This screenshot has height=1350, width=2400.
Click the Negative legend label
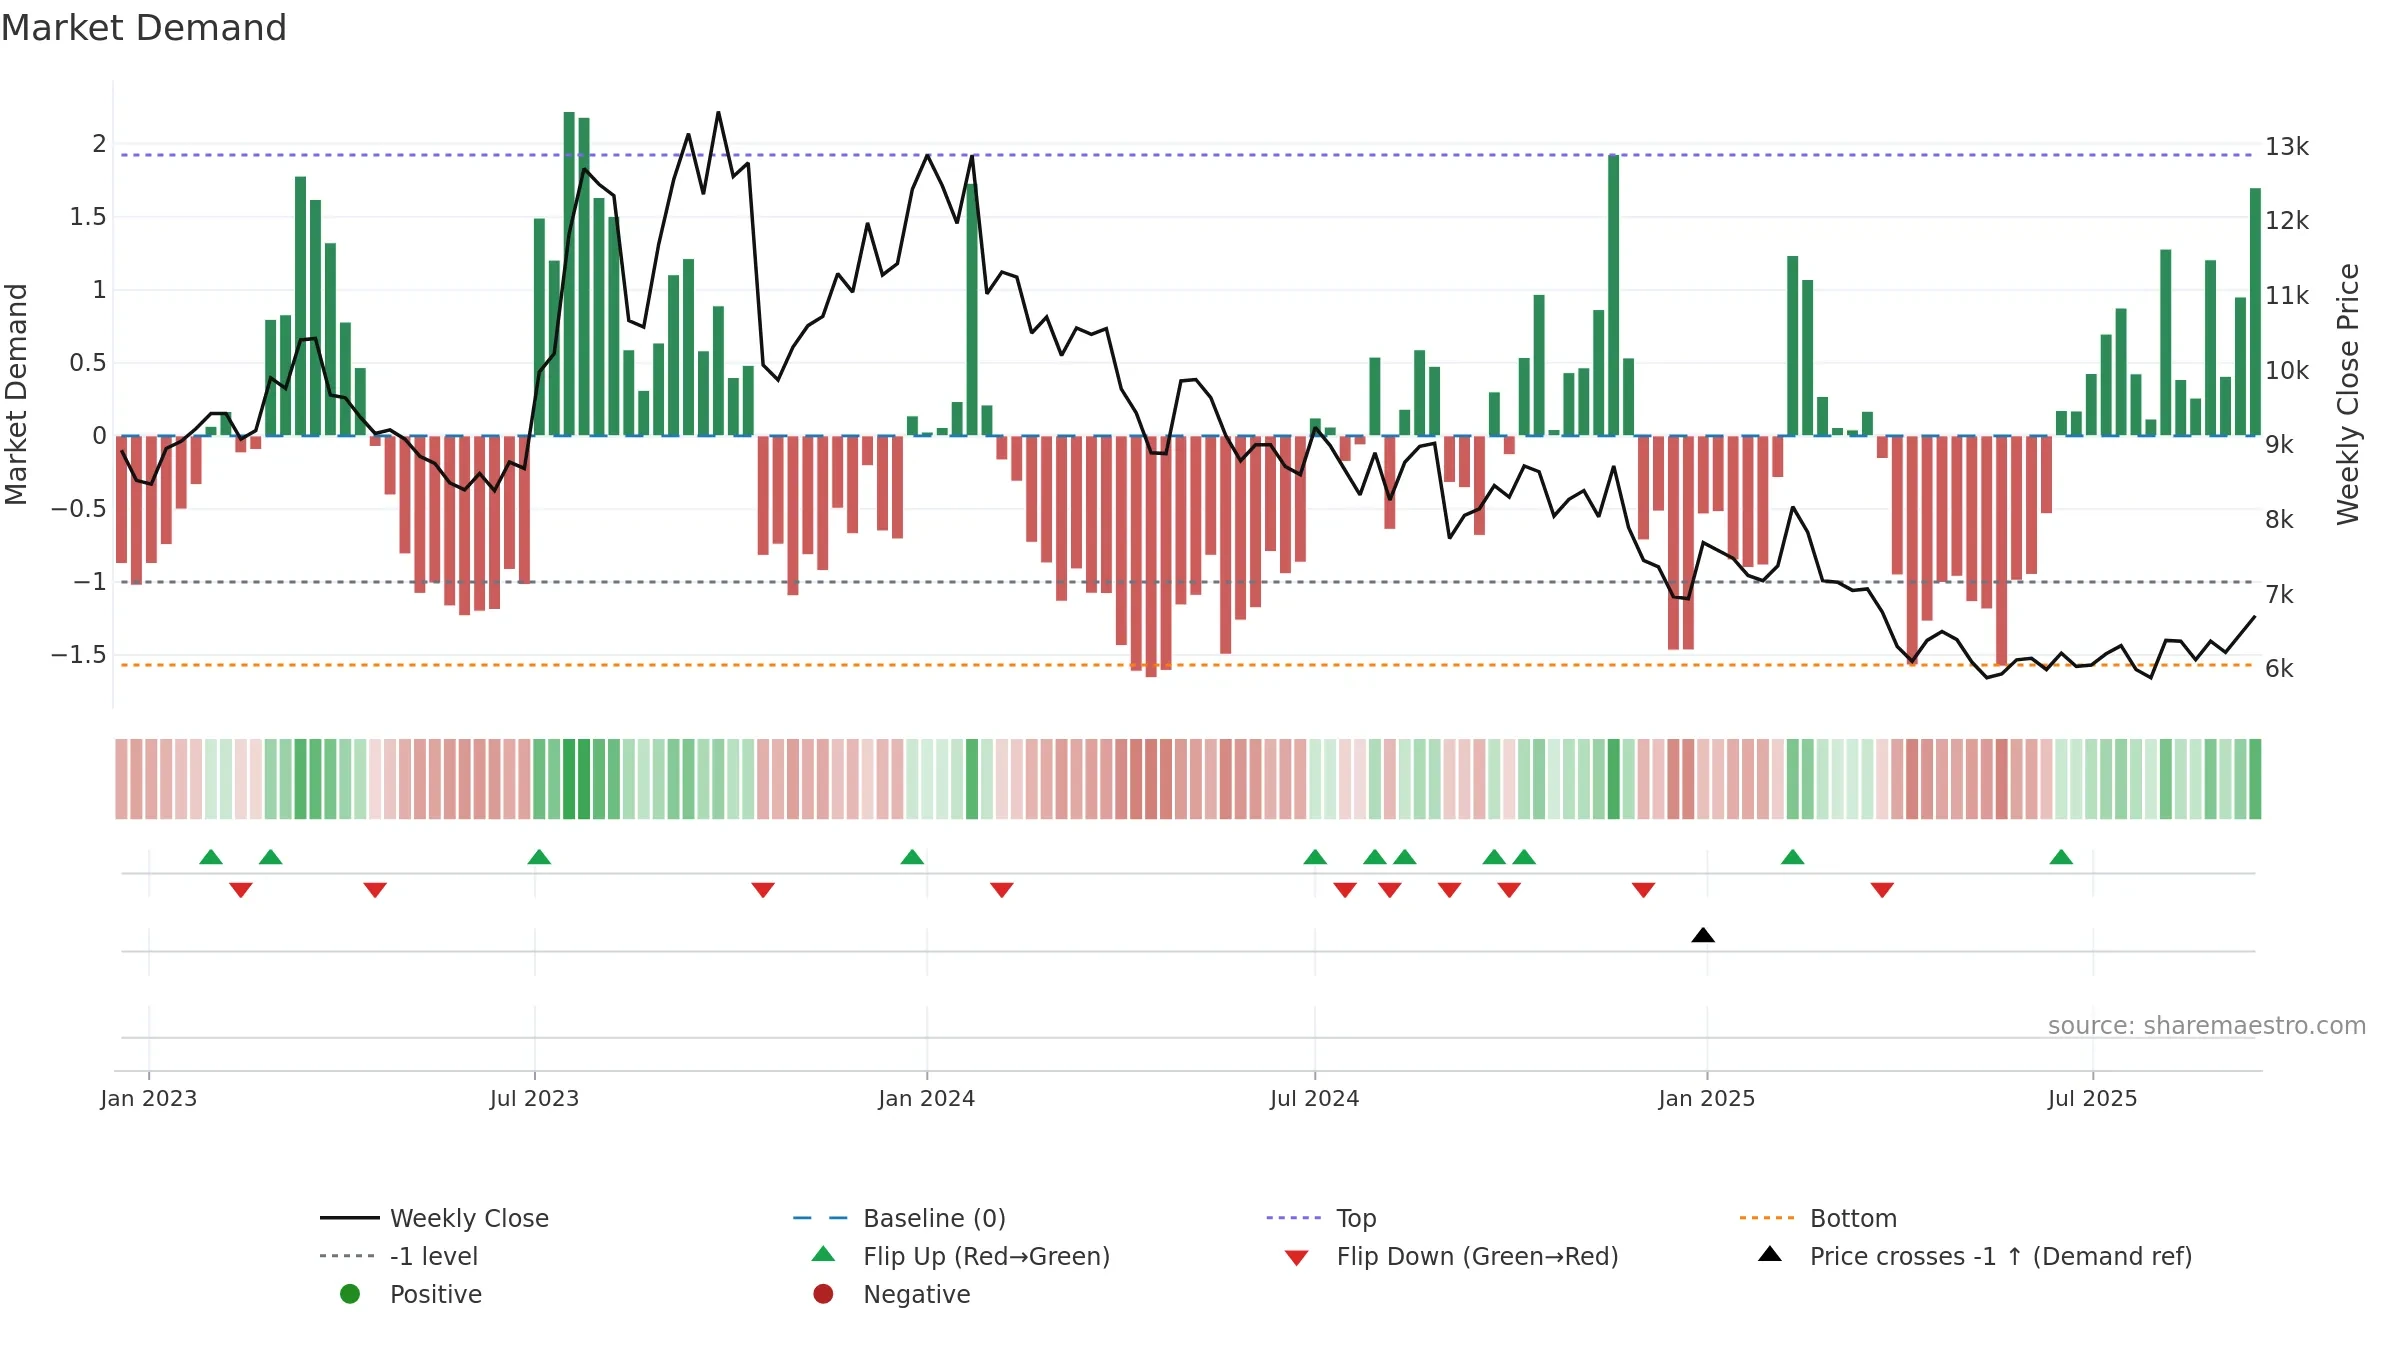point(916,1294)
